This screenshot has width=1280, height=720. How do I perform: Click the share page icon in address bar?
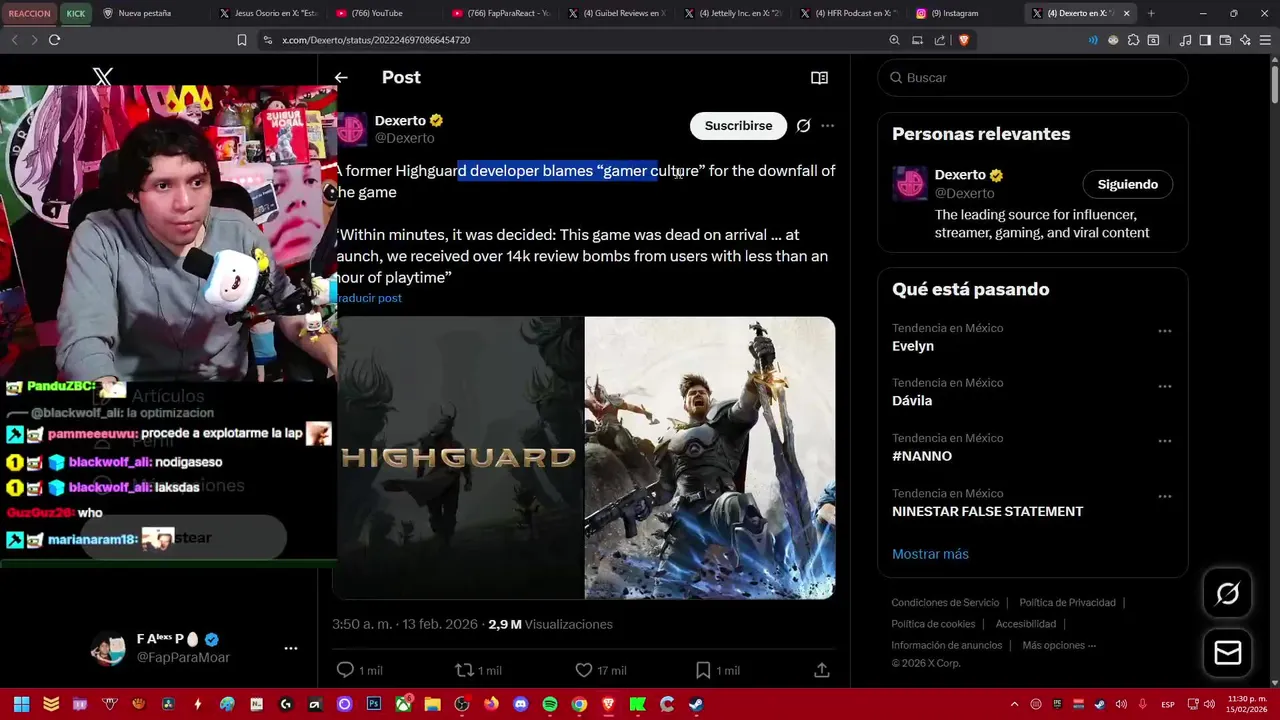point(940,40)
